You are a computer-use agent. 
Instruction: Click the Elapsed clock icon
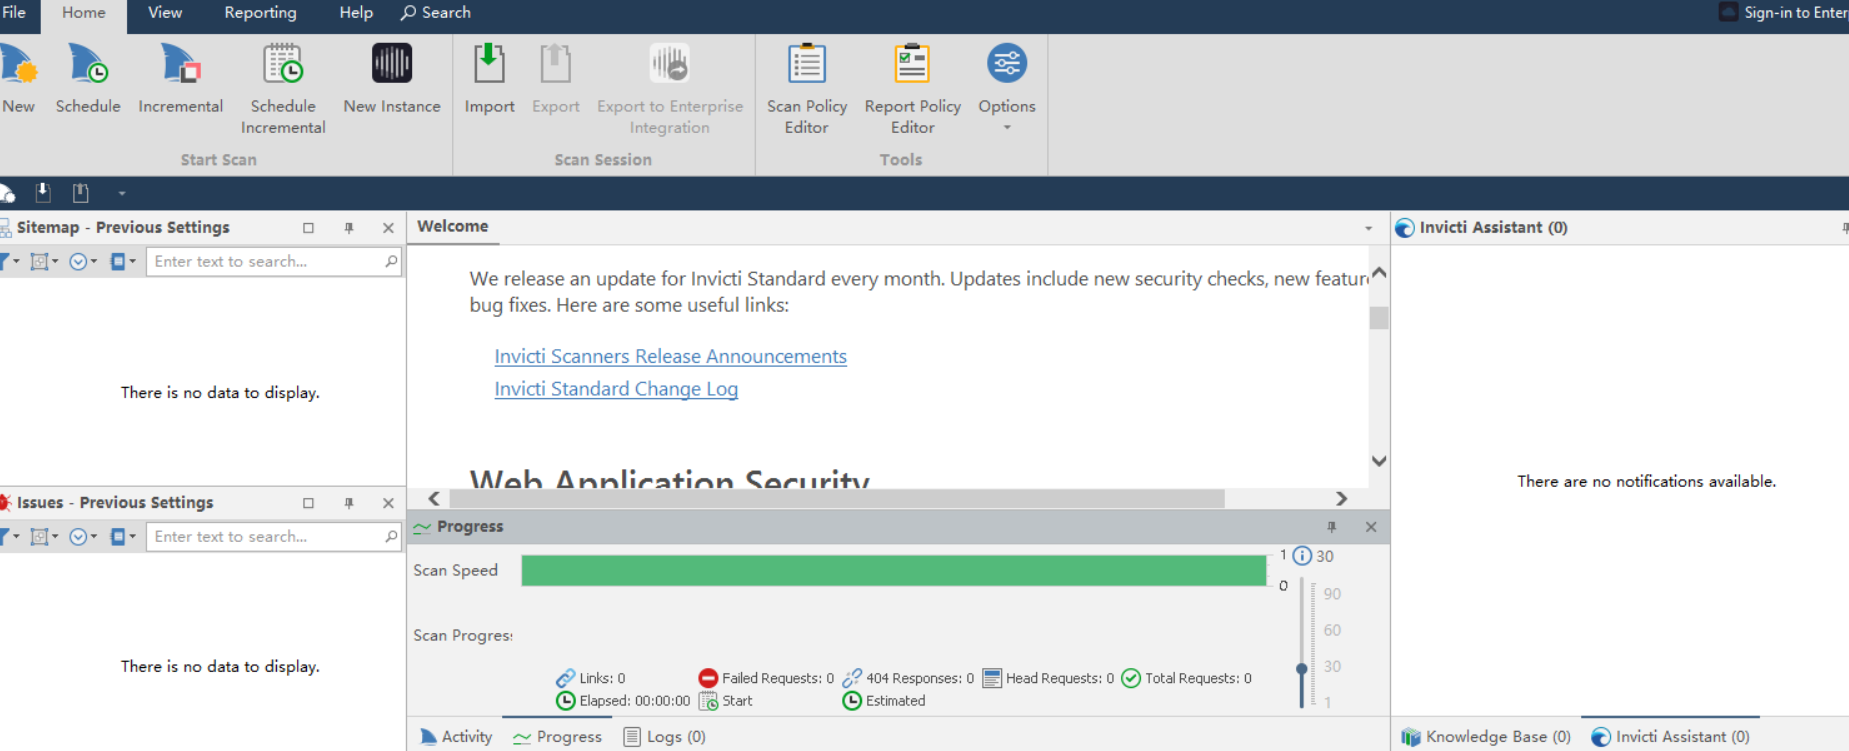click(x=565, y=701)
